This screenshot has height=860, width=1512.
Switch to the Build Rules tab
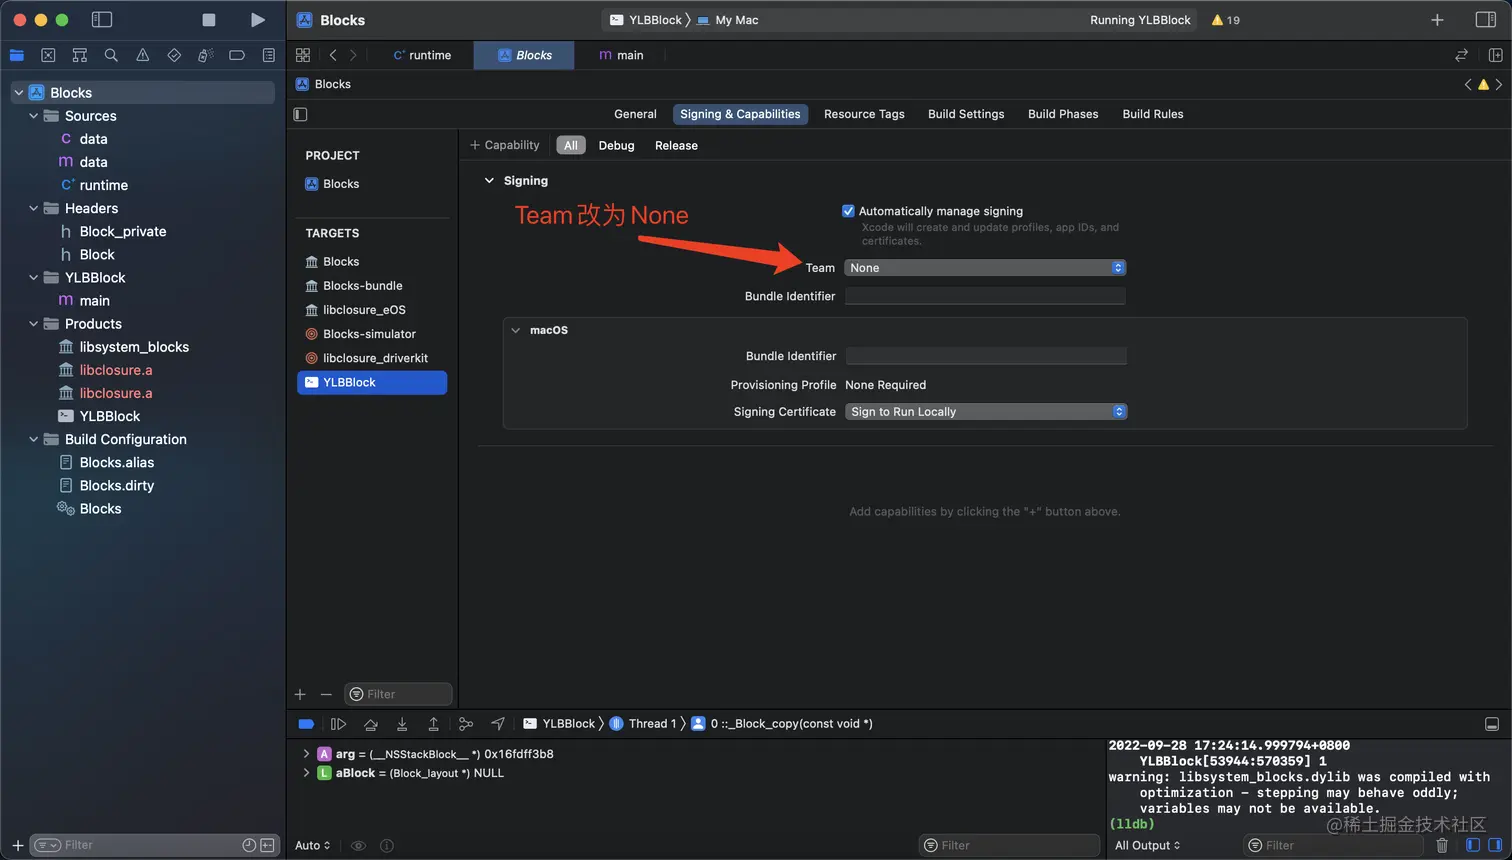click(1153, 114)
